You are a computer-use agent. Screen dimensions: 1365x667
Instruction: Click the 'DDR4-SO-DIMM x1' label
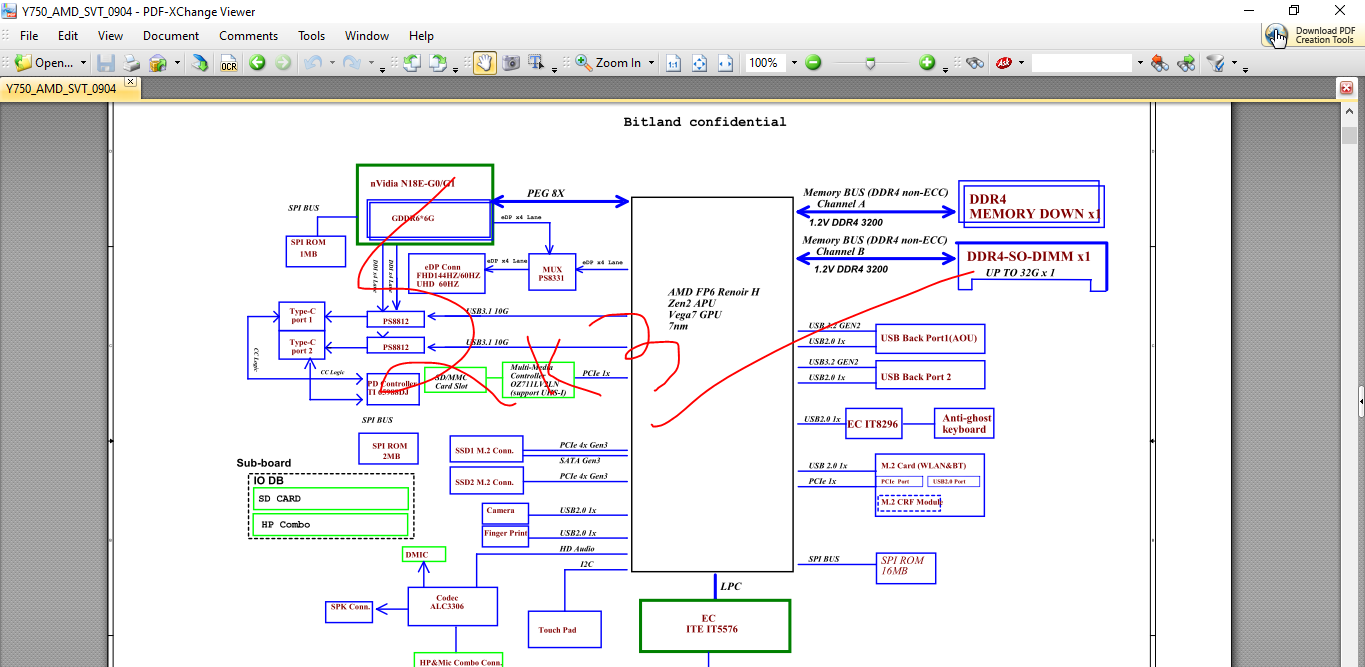1029,257
